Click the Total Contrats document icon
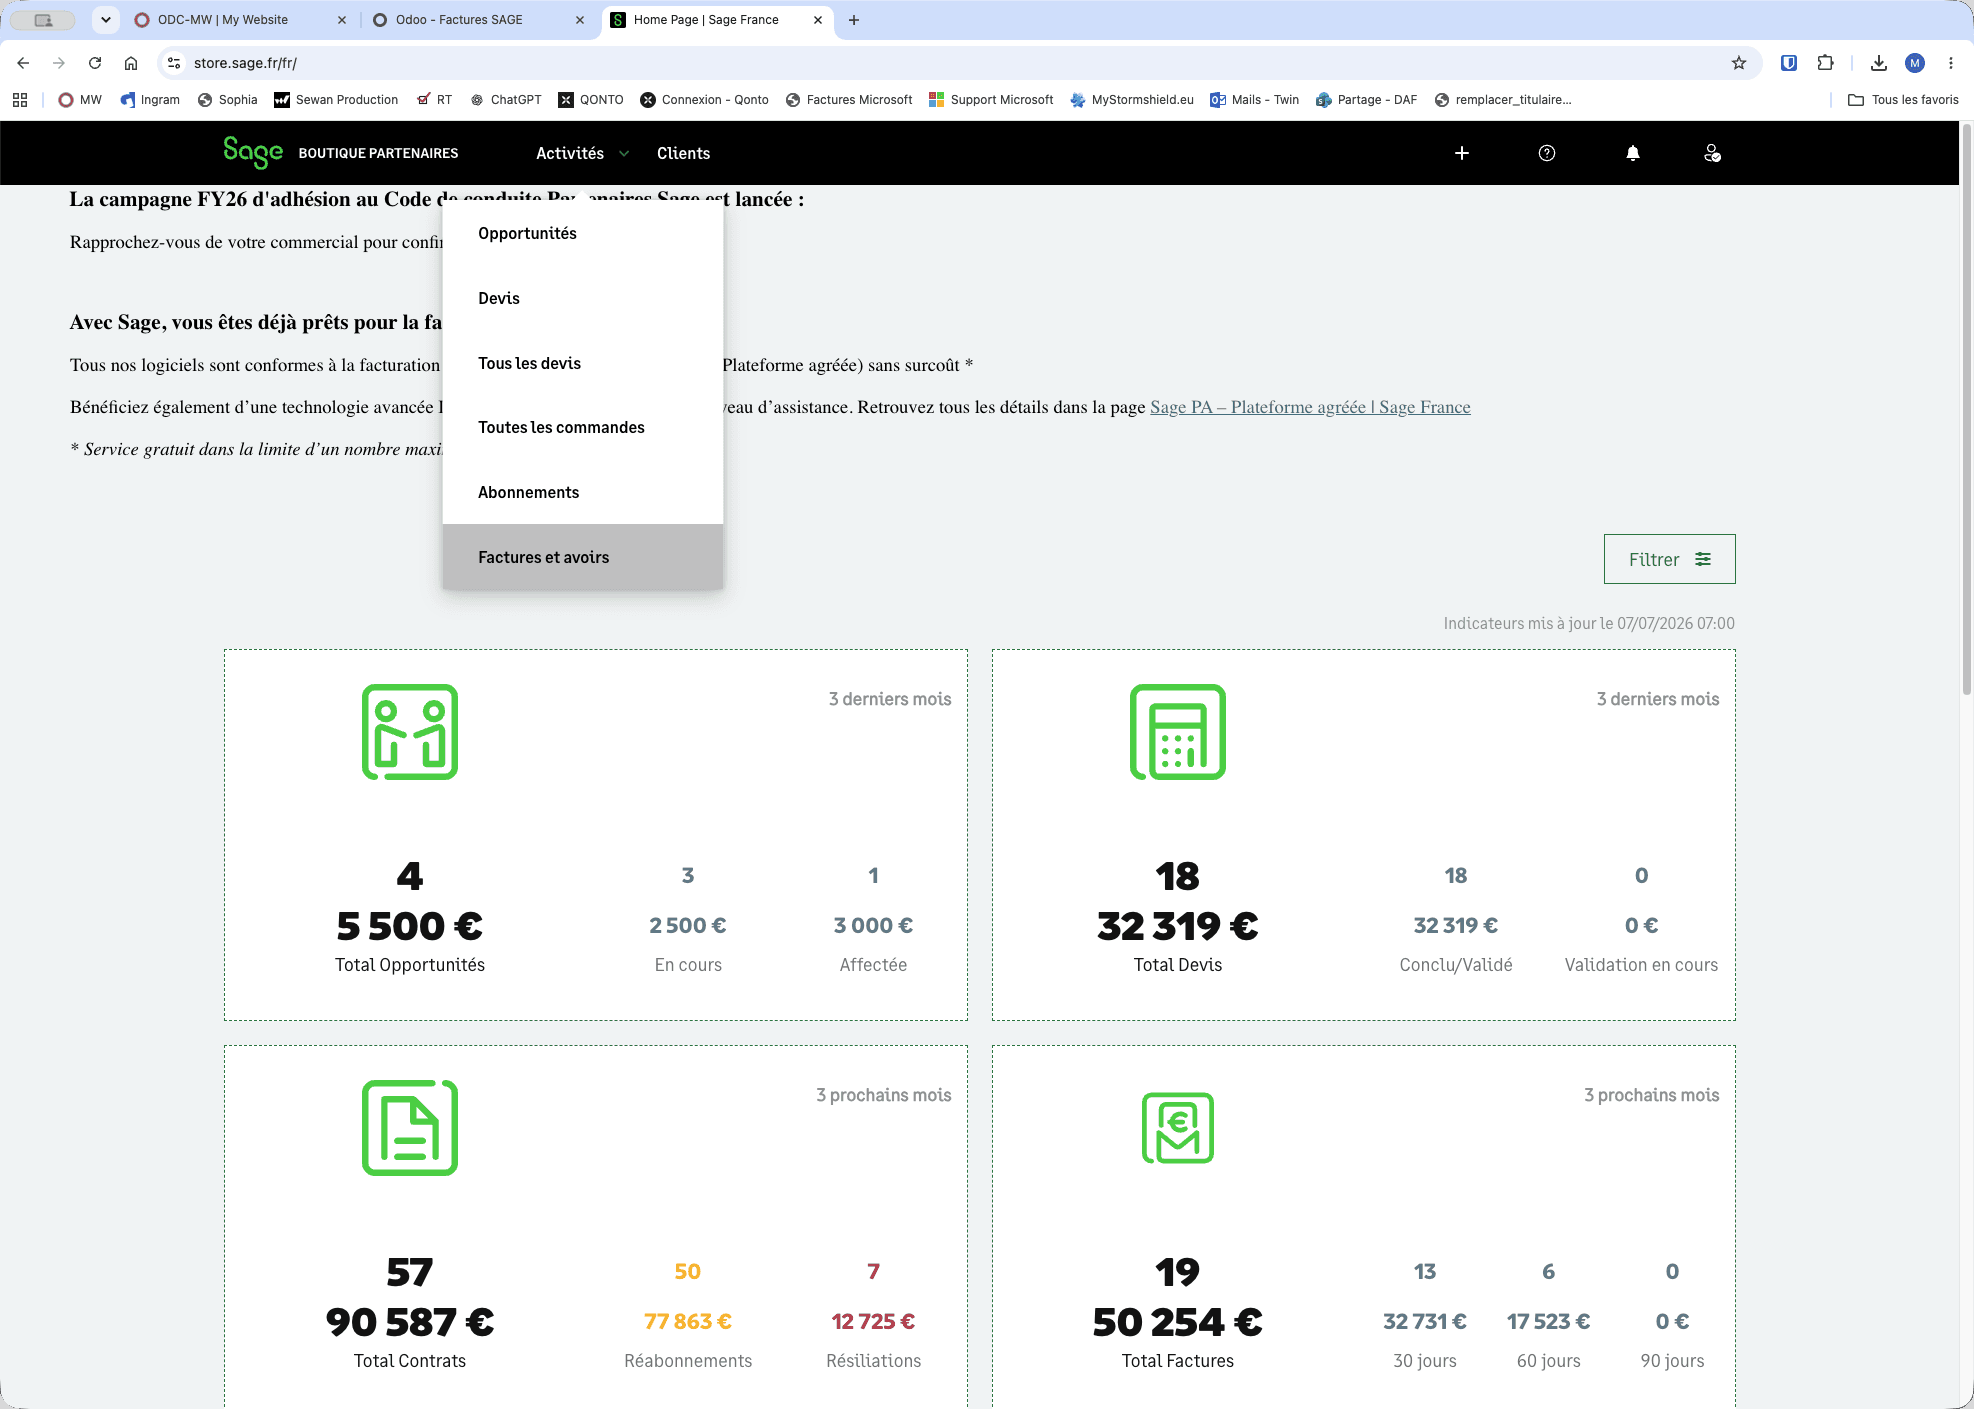The height and width of the screenshot is (1409, 1974). click(x=410, y=1128)
